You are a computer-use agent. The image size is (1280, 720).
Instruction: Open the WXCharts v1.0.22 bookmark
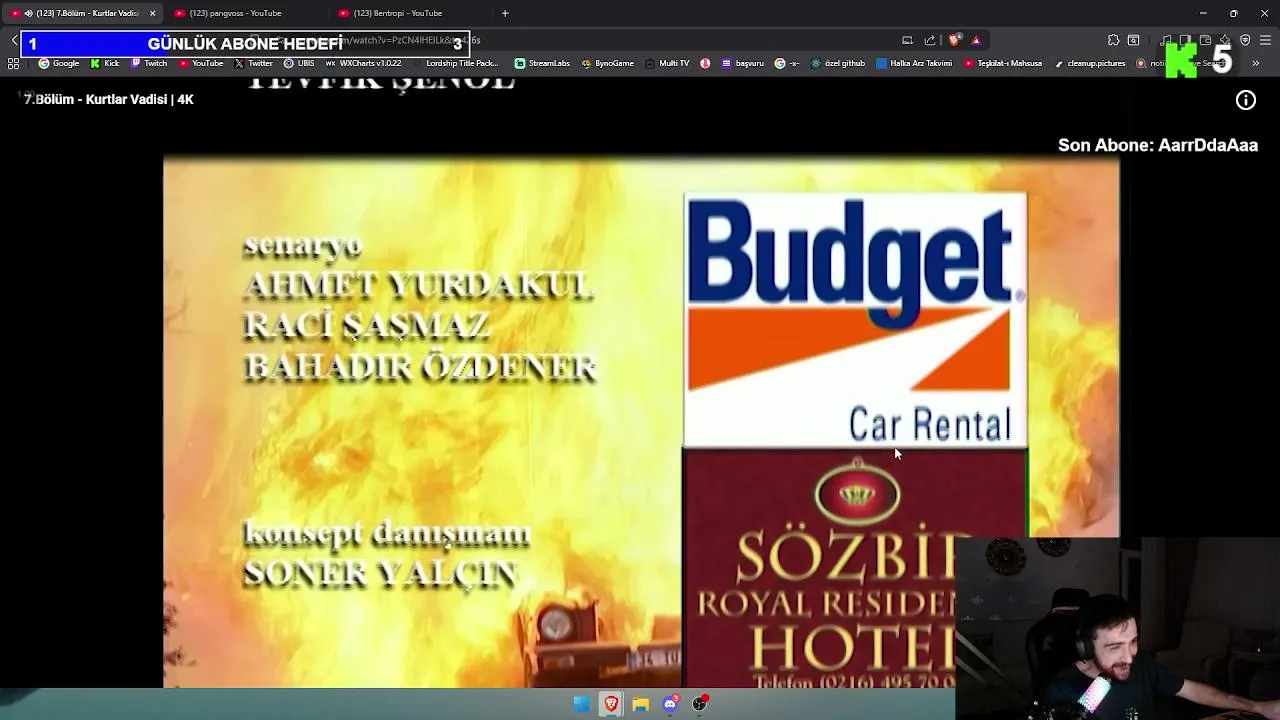click(x=363, y=63)
